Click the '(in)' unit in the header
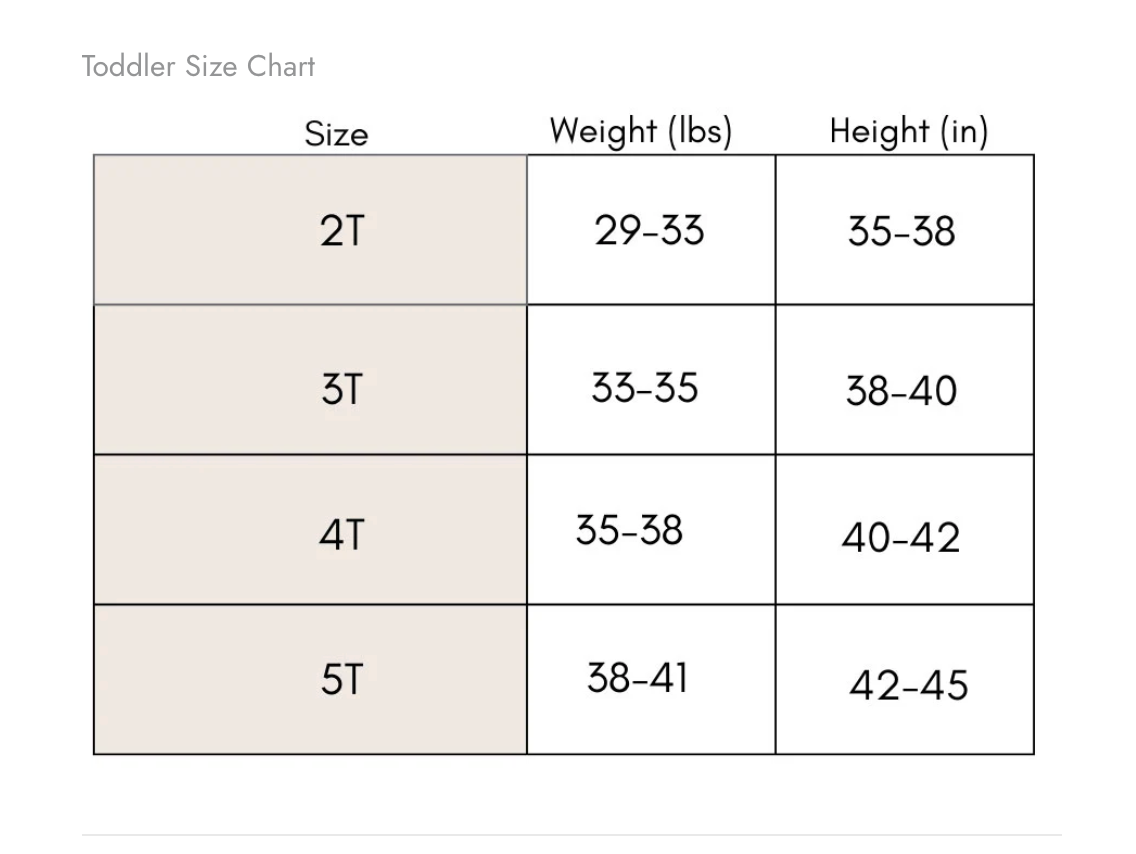1136x854 pixels. pos(963,131)
